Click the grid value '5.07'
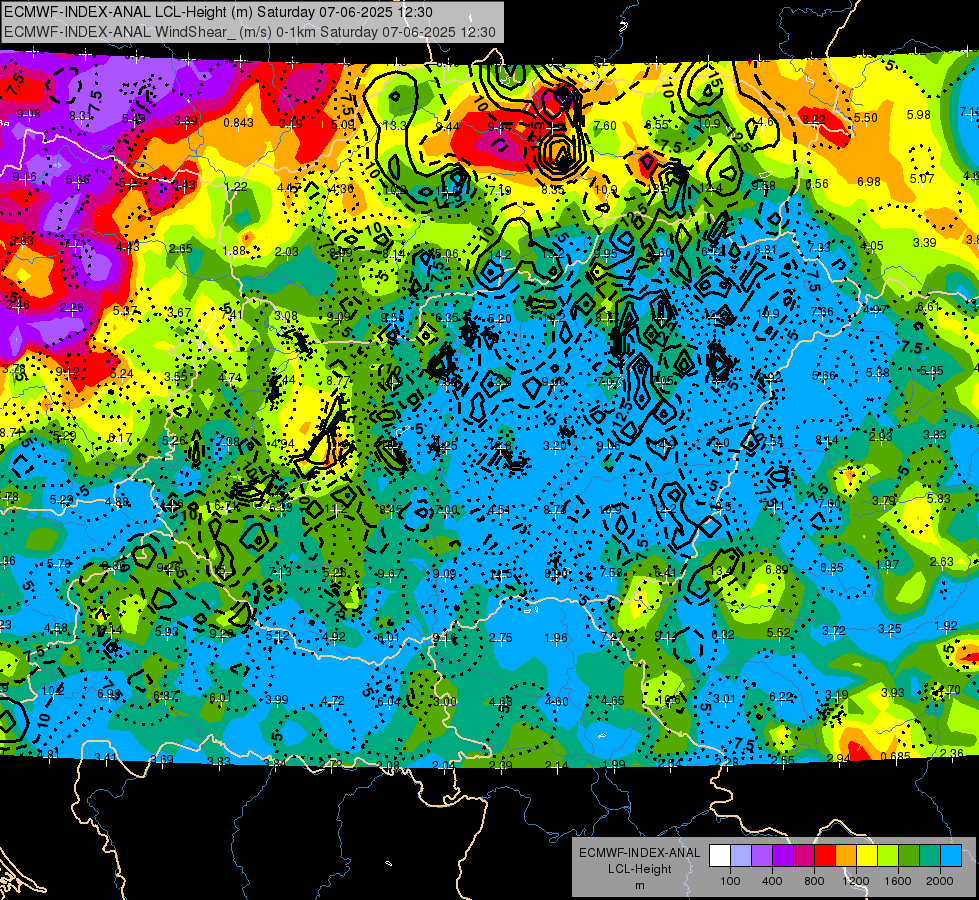The width and height of the screenshot is (979, 900). click(x=922, y=179)
